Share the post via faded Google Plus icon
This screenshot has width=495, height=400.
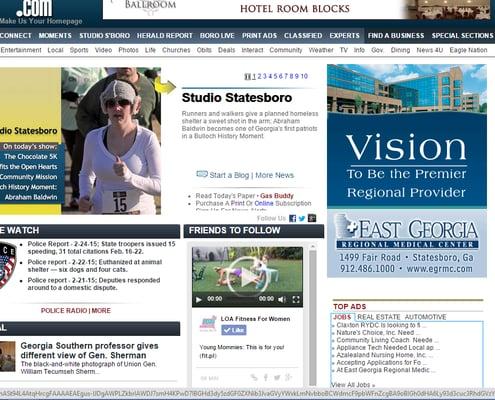coord(288,377)
